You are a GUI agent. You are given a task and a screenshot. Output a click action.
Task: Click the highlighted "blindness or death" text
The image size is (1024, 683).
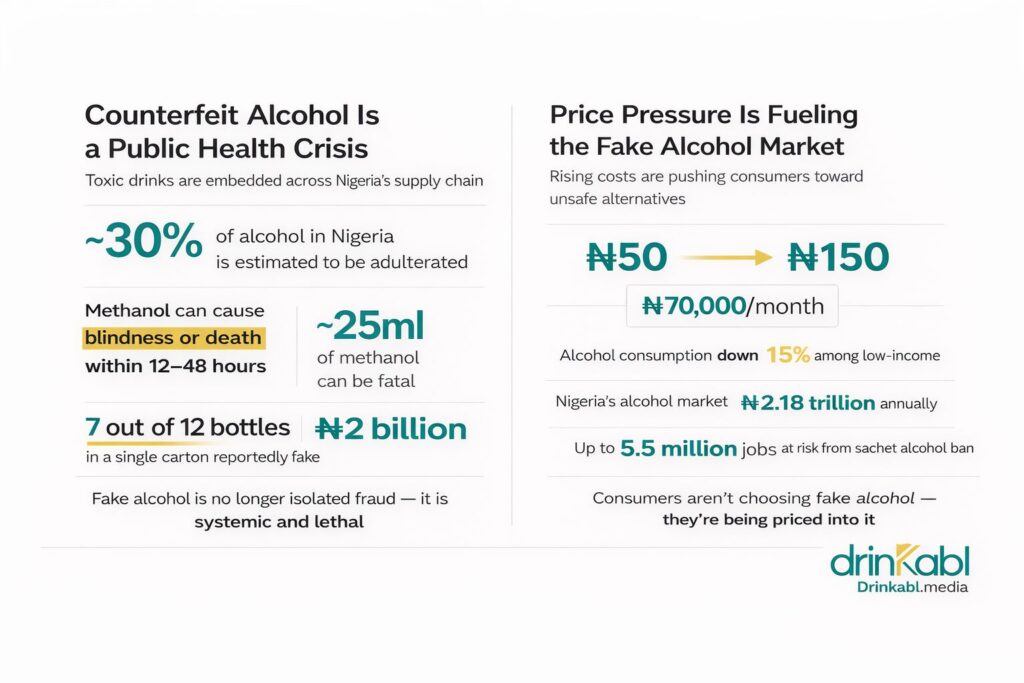(x=173, y=337)
